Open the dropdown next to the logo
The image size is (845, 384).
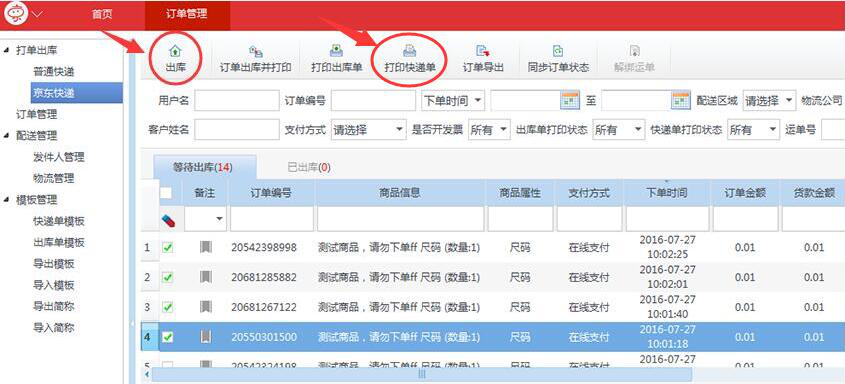[38, 15]
